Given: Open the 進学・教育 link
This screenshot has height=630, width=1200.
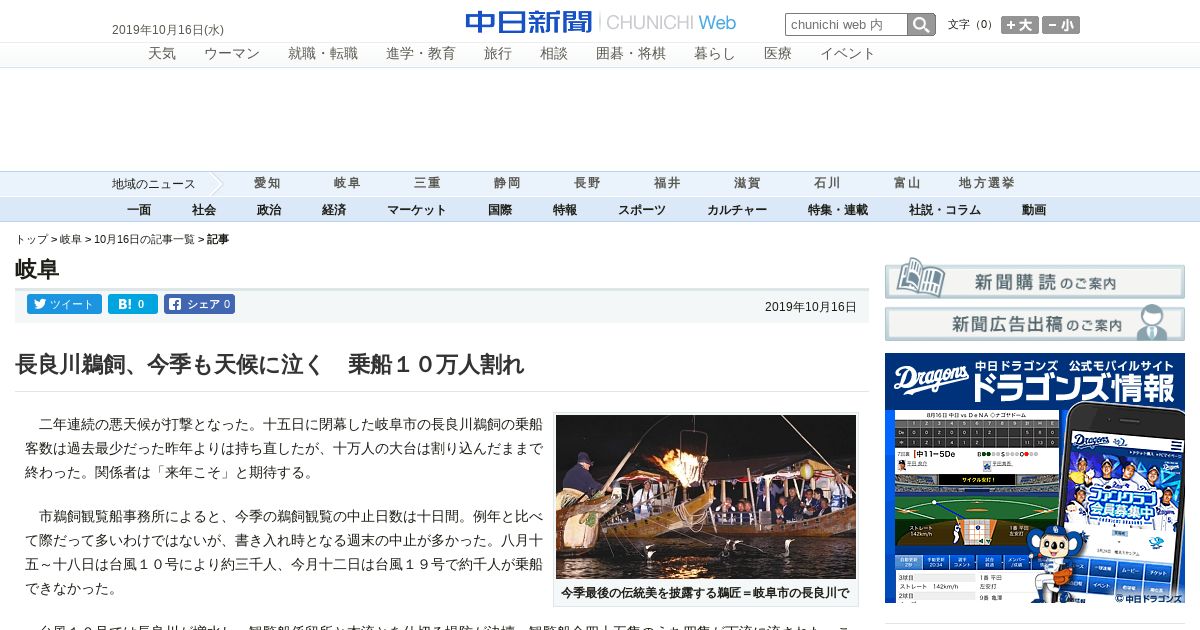Looking at the screenshot, I should click(x=421, y=54).
